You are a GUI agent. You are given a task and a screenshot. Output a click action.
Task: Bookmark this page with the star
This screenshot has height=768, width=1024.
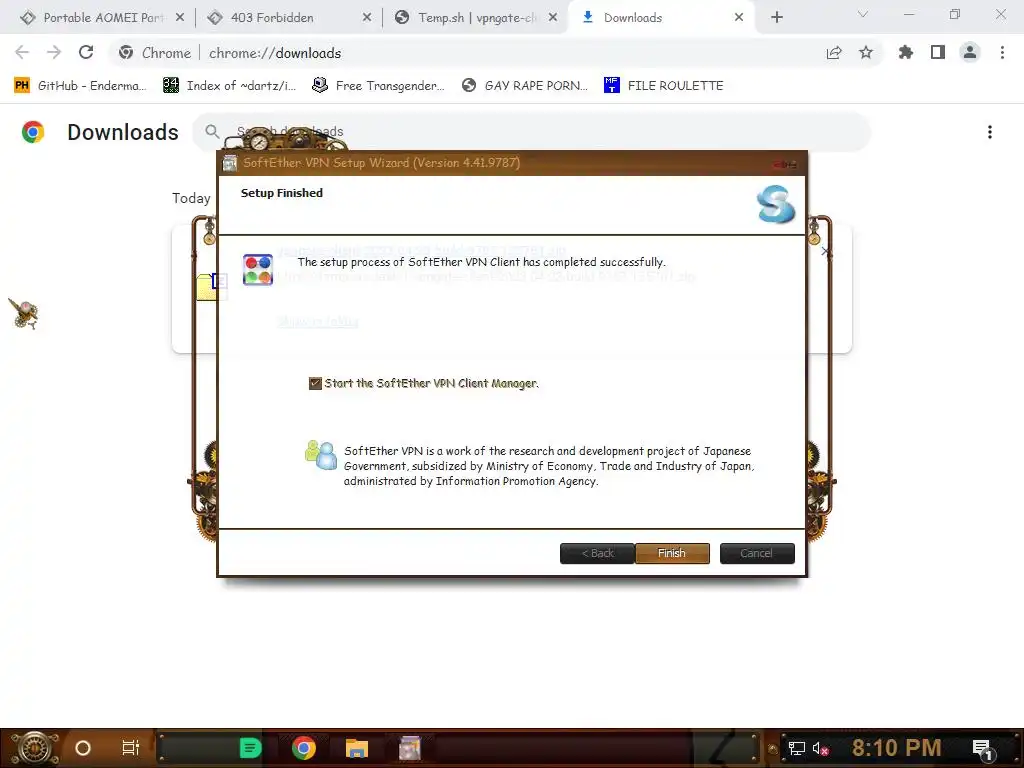tap(866, 53)
